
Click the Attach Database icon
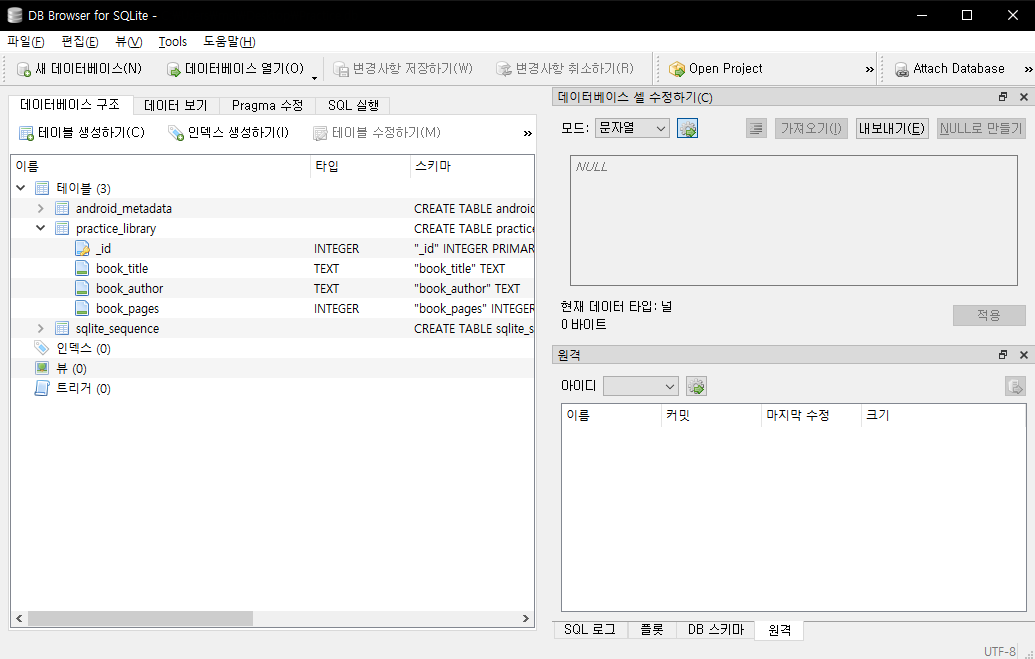pyautogui.click(x=902, y=69)
